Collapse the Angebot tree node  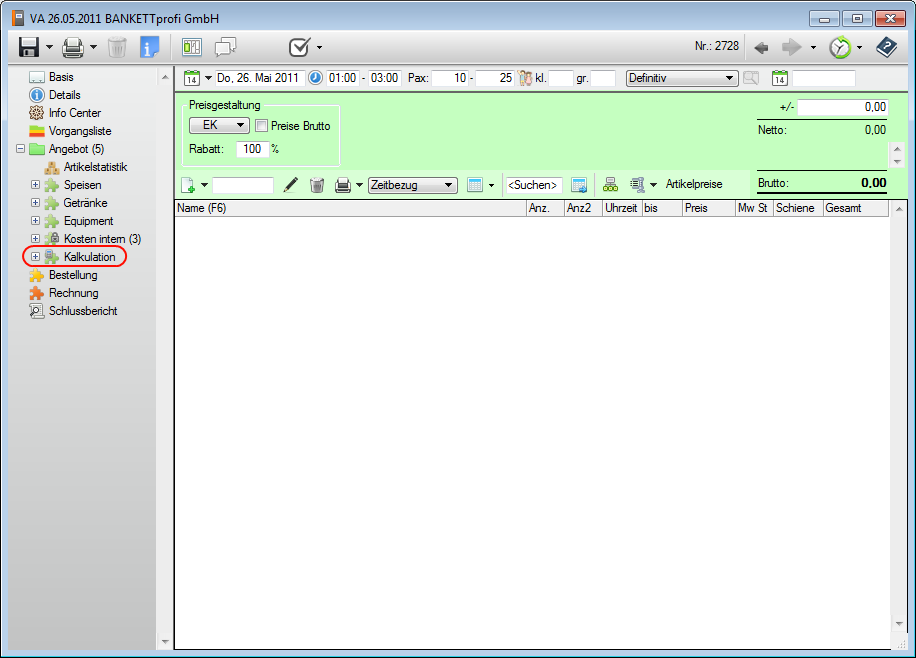point(22,149)
